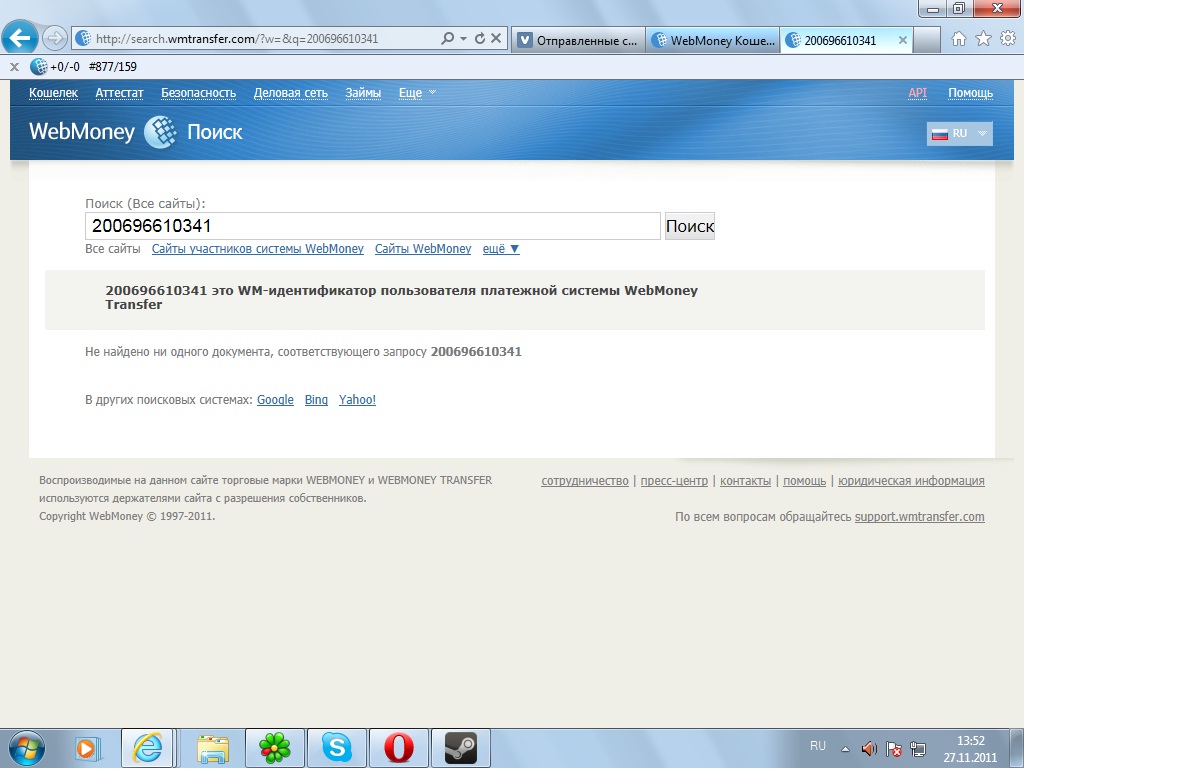Screen dimensions: 1200x772
Task: Launch Windows Media Player from taskbar
Action: [x=86, y=748]
